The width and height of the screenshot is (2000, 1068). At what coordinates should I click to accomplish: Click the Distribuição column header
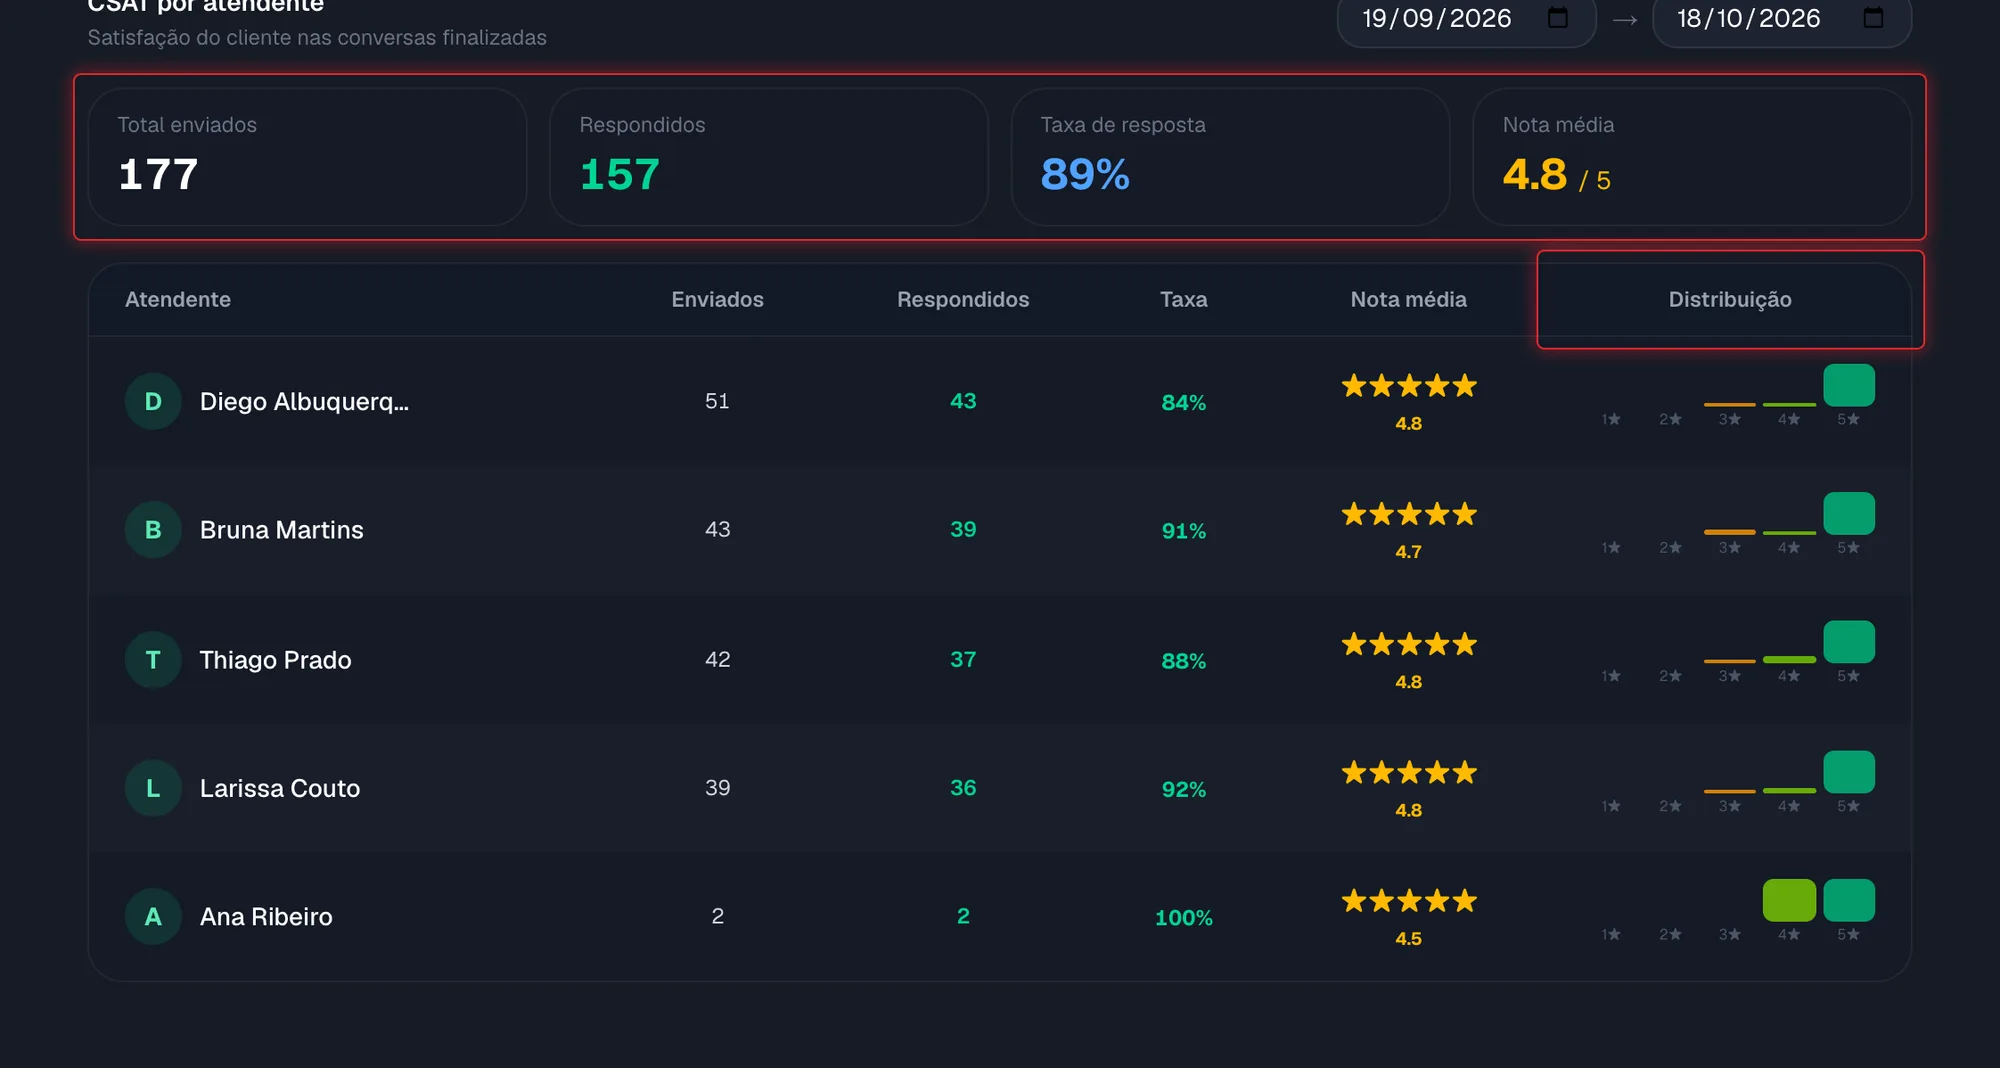1730,300
